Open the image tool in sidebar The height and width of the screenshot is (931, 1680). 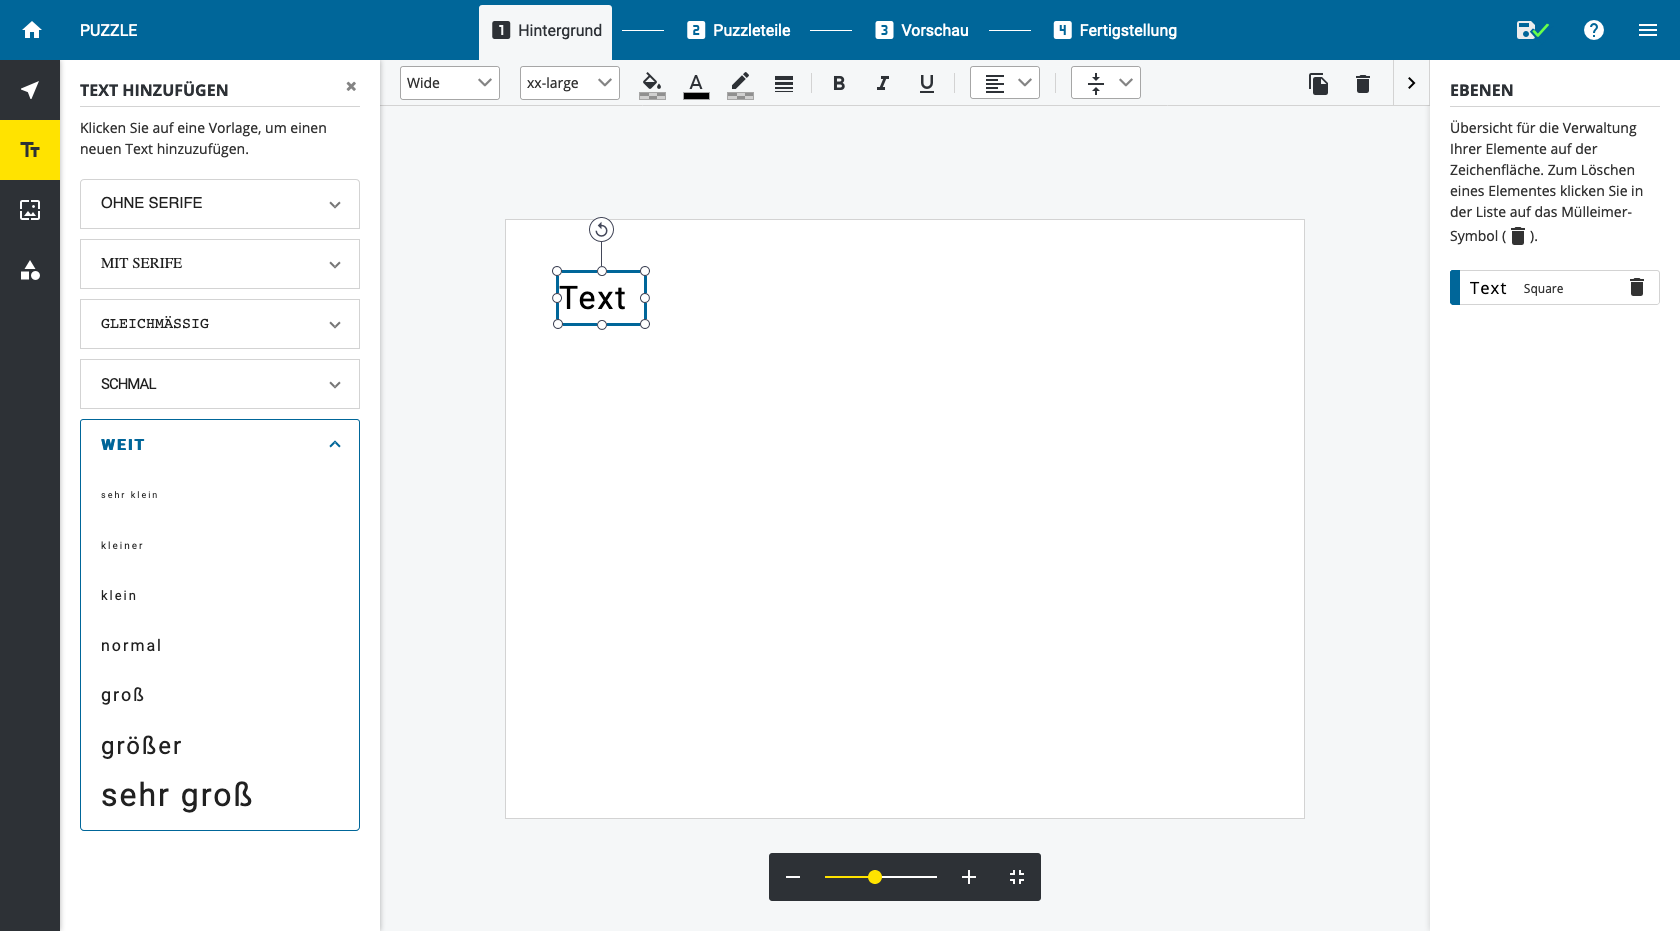point(30,210)
